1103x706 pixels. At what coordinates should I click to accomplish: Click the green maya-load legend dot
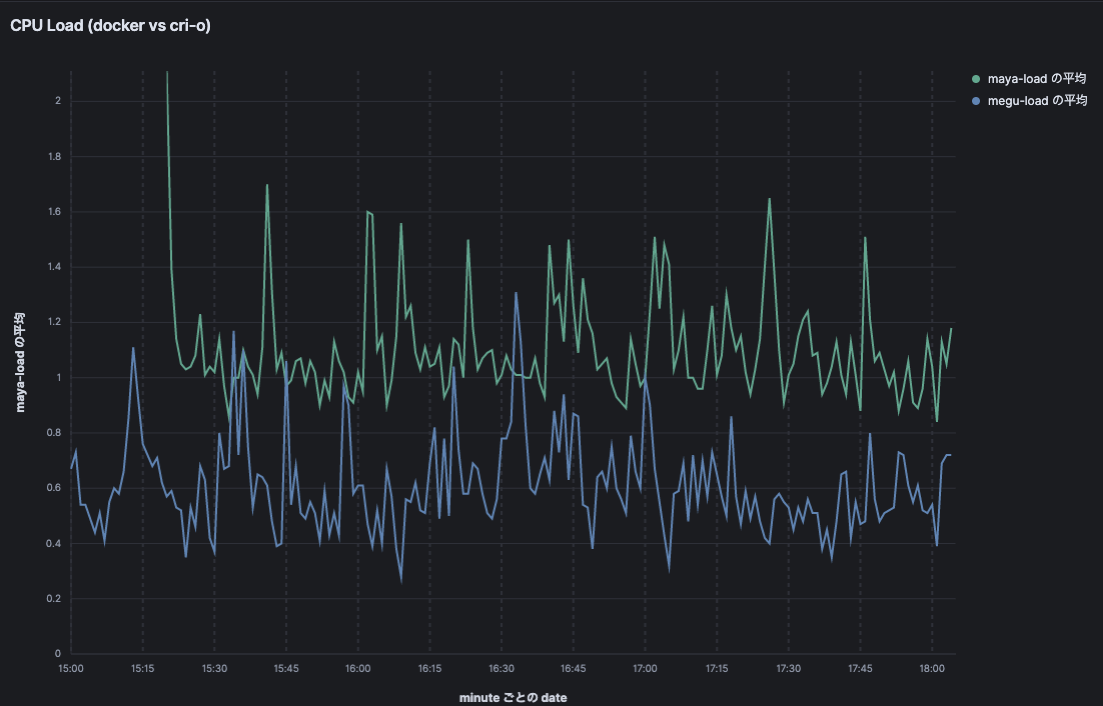coord(976,79)
